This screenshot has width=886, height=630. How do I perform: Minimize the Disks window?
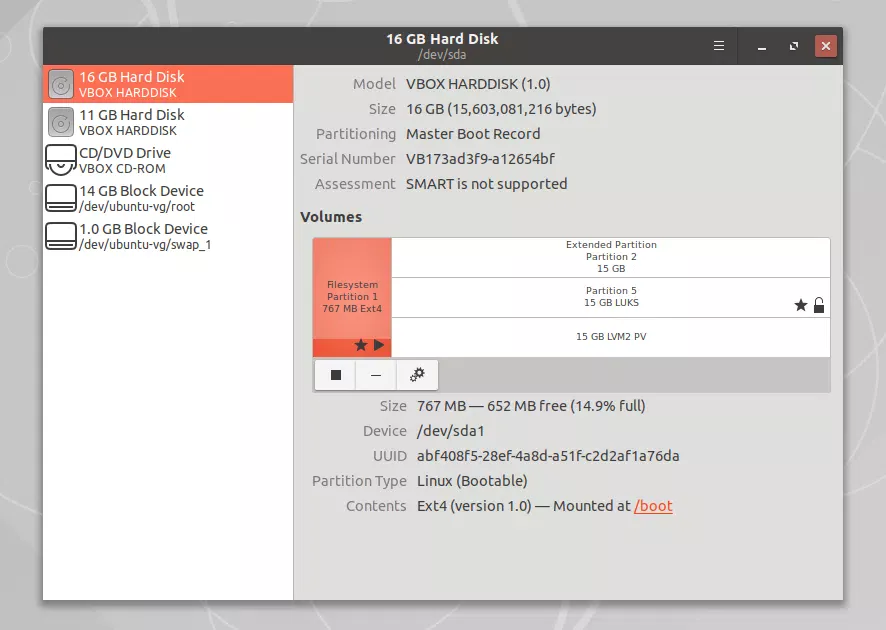pos(762,46)
